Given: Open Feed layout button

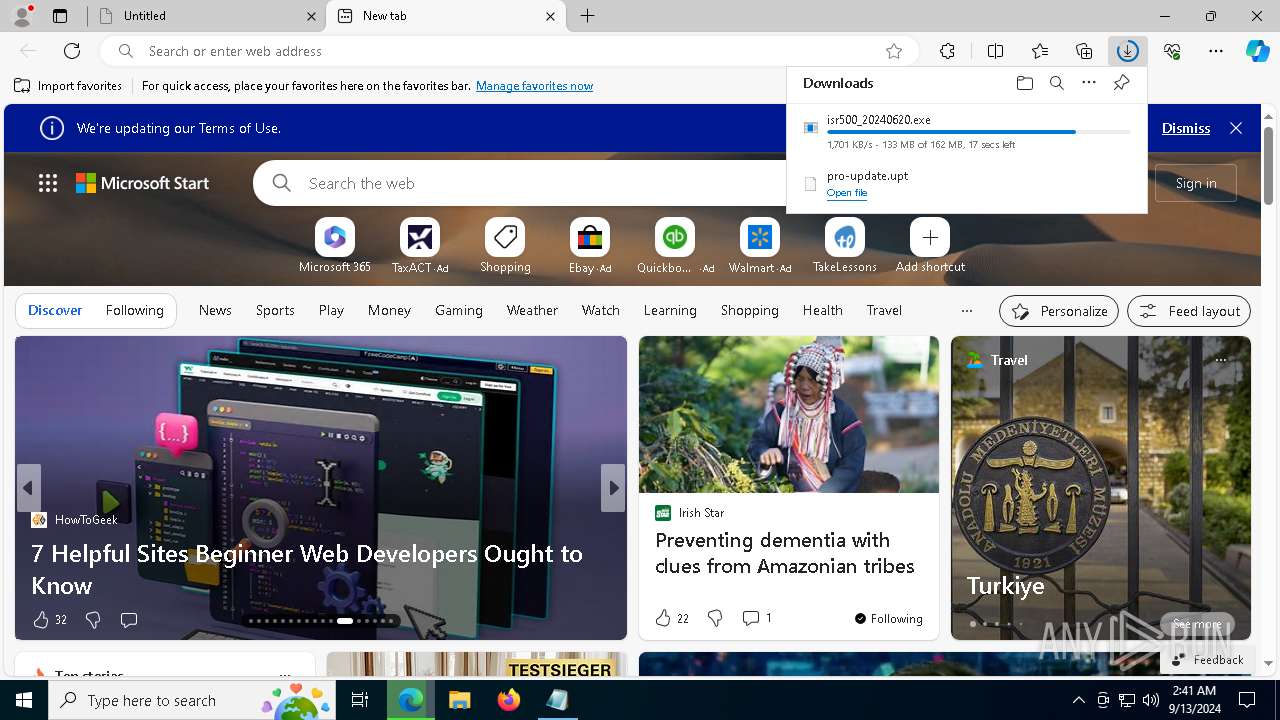Looking at the screenshot, I should pyautogui.click(x=1189, y=311).
